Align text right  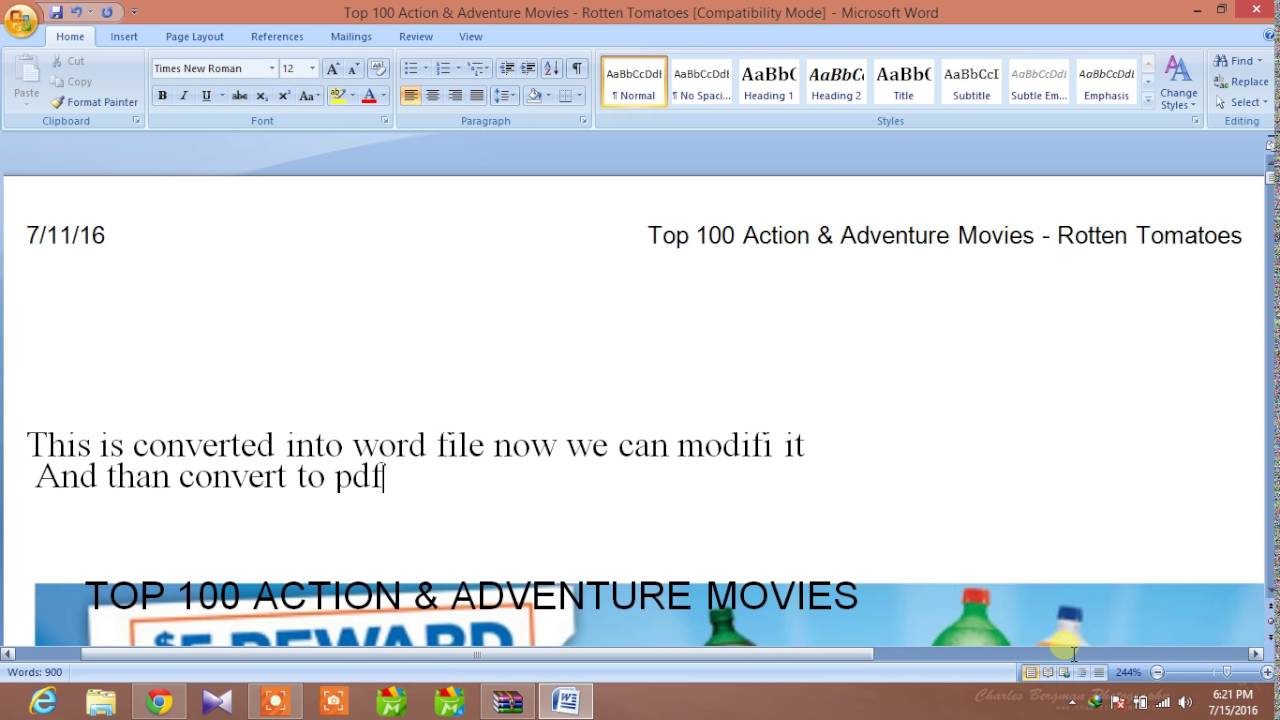(455, 96)
